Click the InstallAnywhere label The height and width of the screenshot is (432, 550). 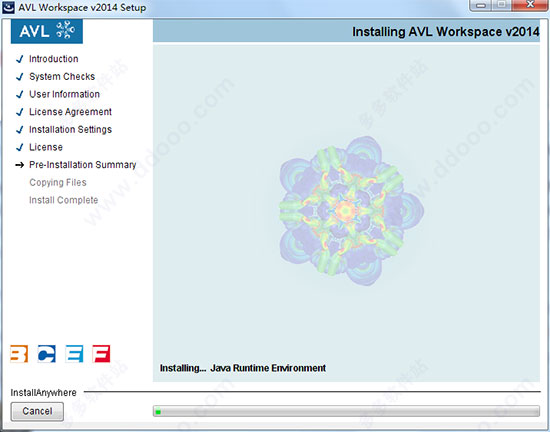pos(43,392)
